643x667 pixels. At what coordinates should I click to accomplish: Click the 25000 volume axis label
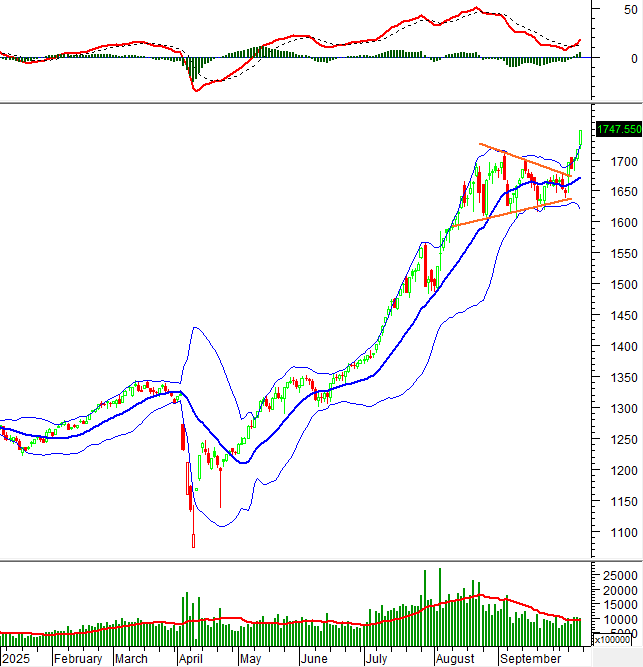pos(617,576)
